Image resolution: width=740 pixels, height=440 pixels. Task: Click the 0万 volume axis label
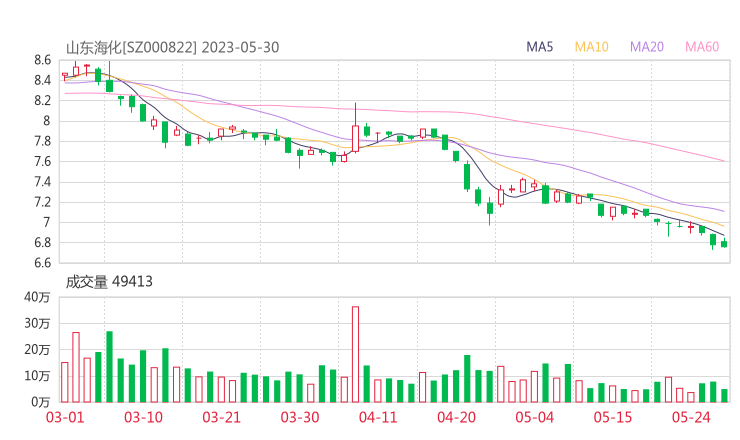41,402
